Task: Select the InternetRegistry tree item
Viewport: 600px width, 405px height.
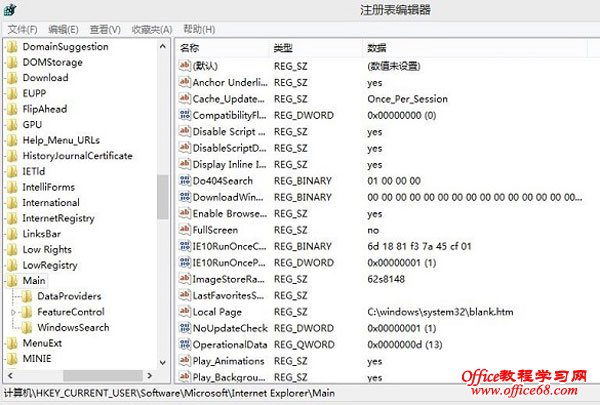Action: coord(58,219)
